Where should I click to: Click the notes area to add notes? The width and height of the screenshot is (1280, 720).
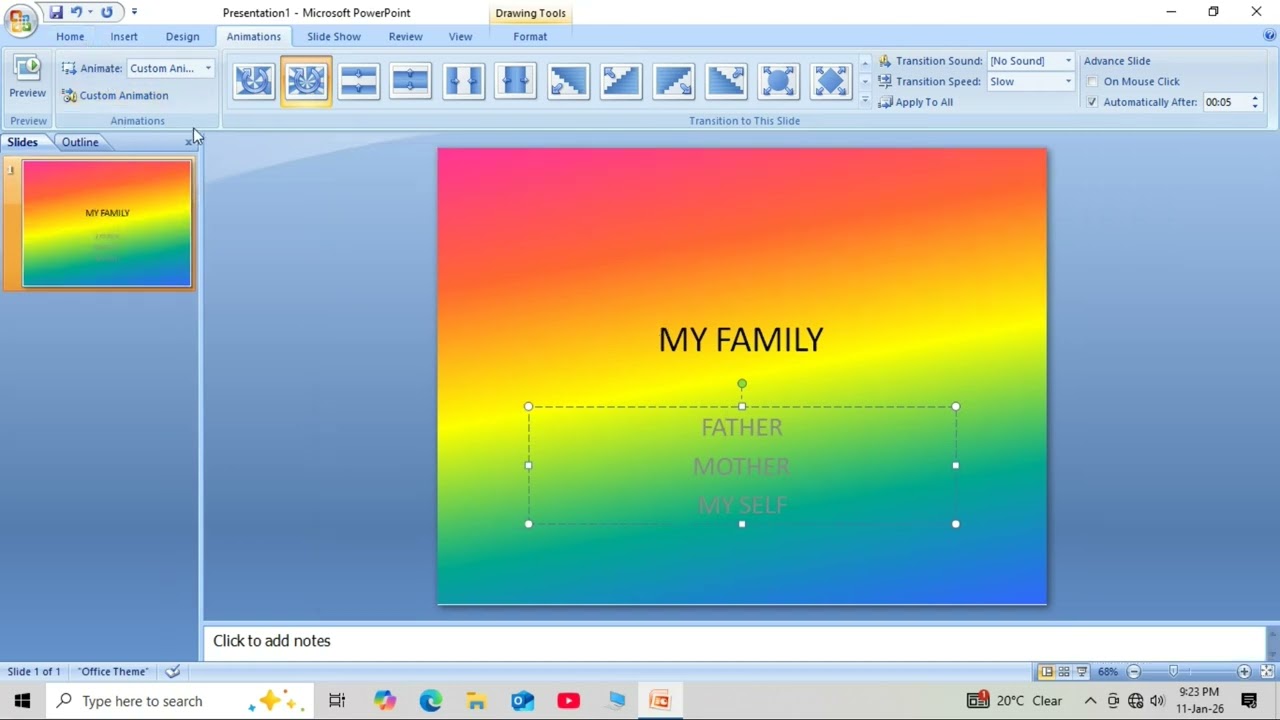point(735,641)
